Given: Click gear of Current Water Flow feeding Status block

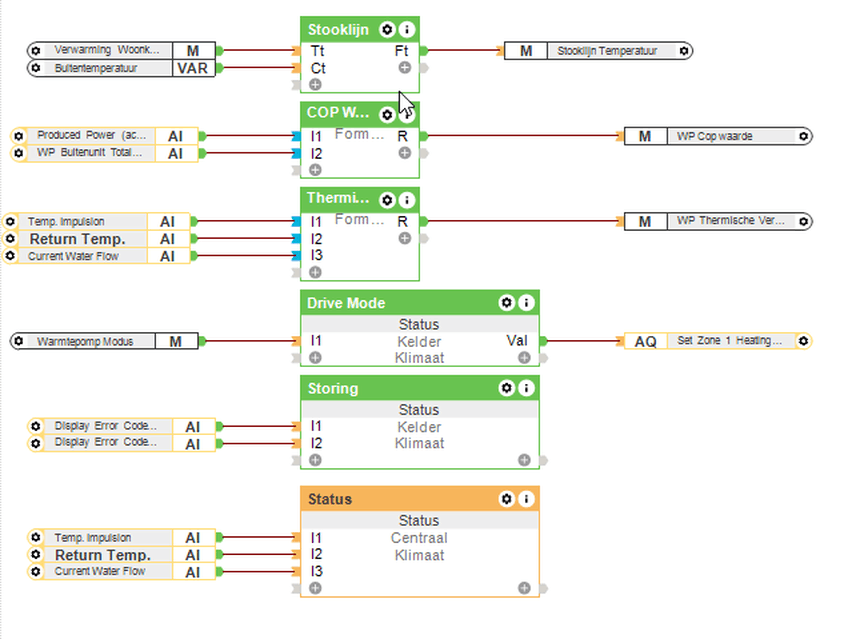Looking at the screenshot, I should [x=36, y=572].
